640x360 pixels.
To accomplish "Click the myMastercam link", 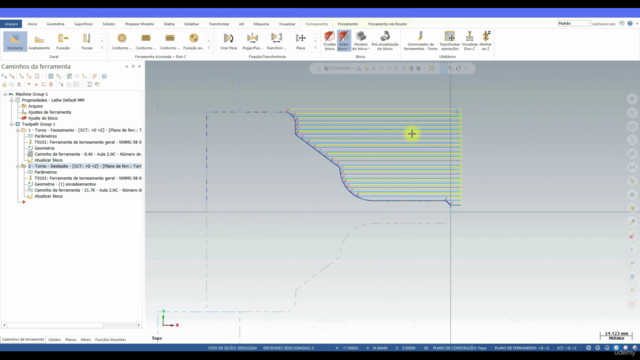I will click(604, 24).
